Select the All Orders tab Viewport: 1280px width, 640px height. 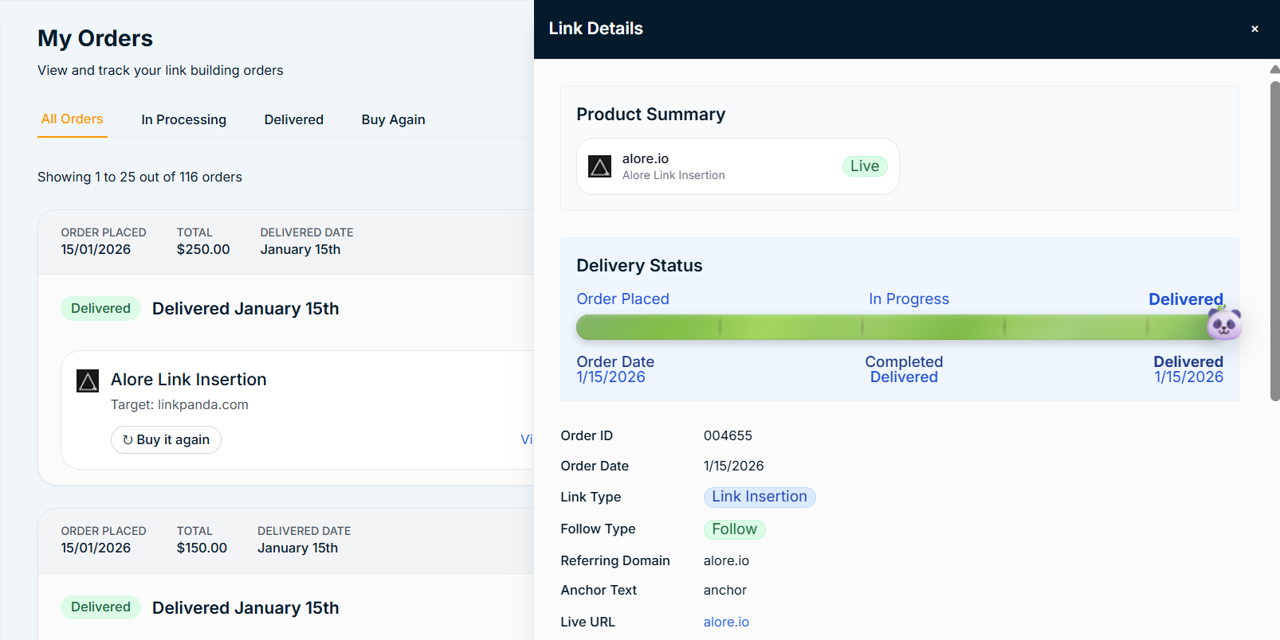coord(72,119)
